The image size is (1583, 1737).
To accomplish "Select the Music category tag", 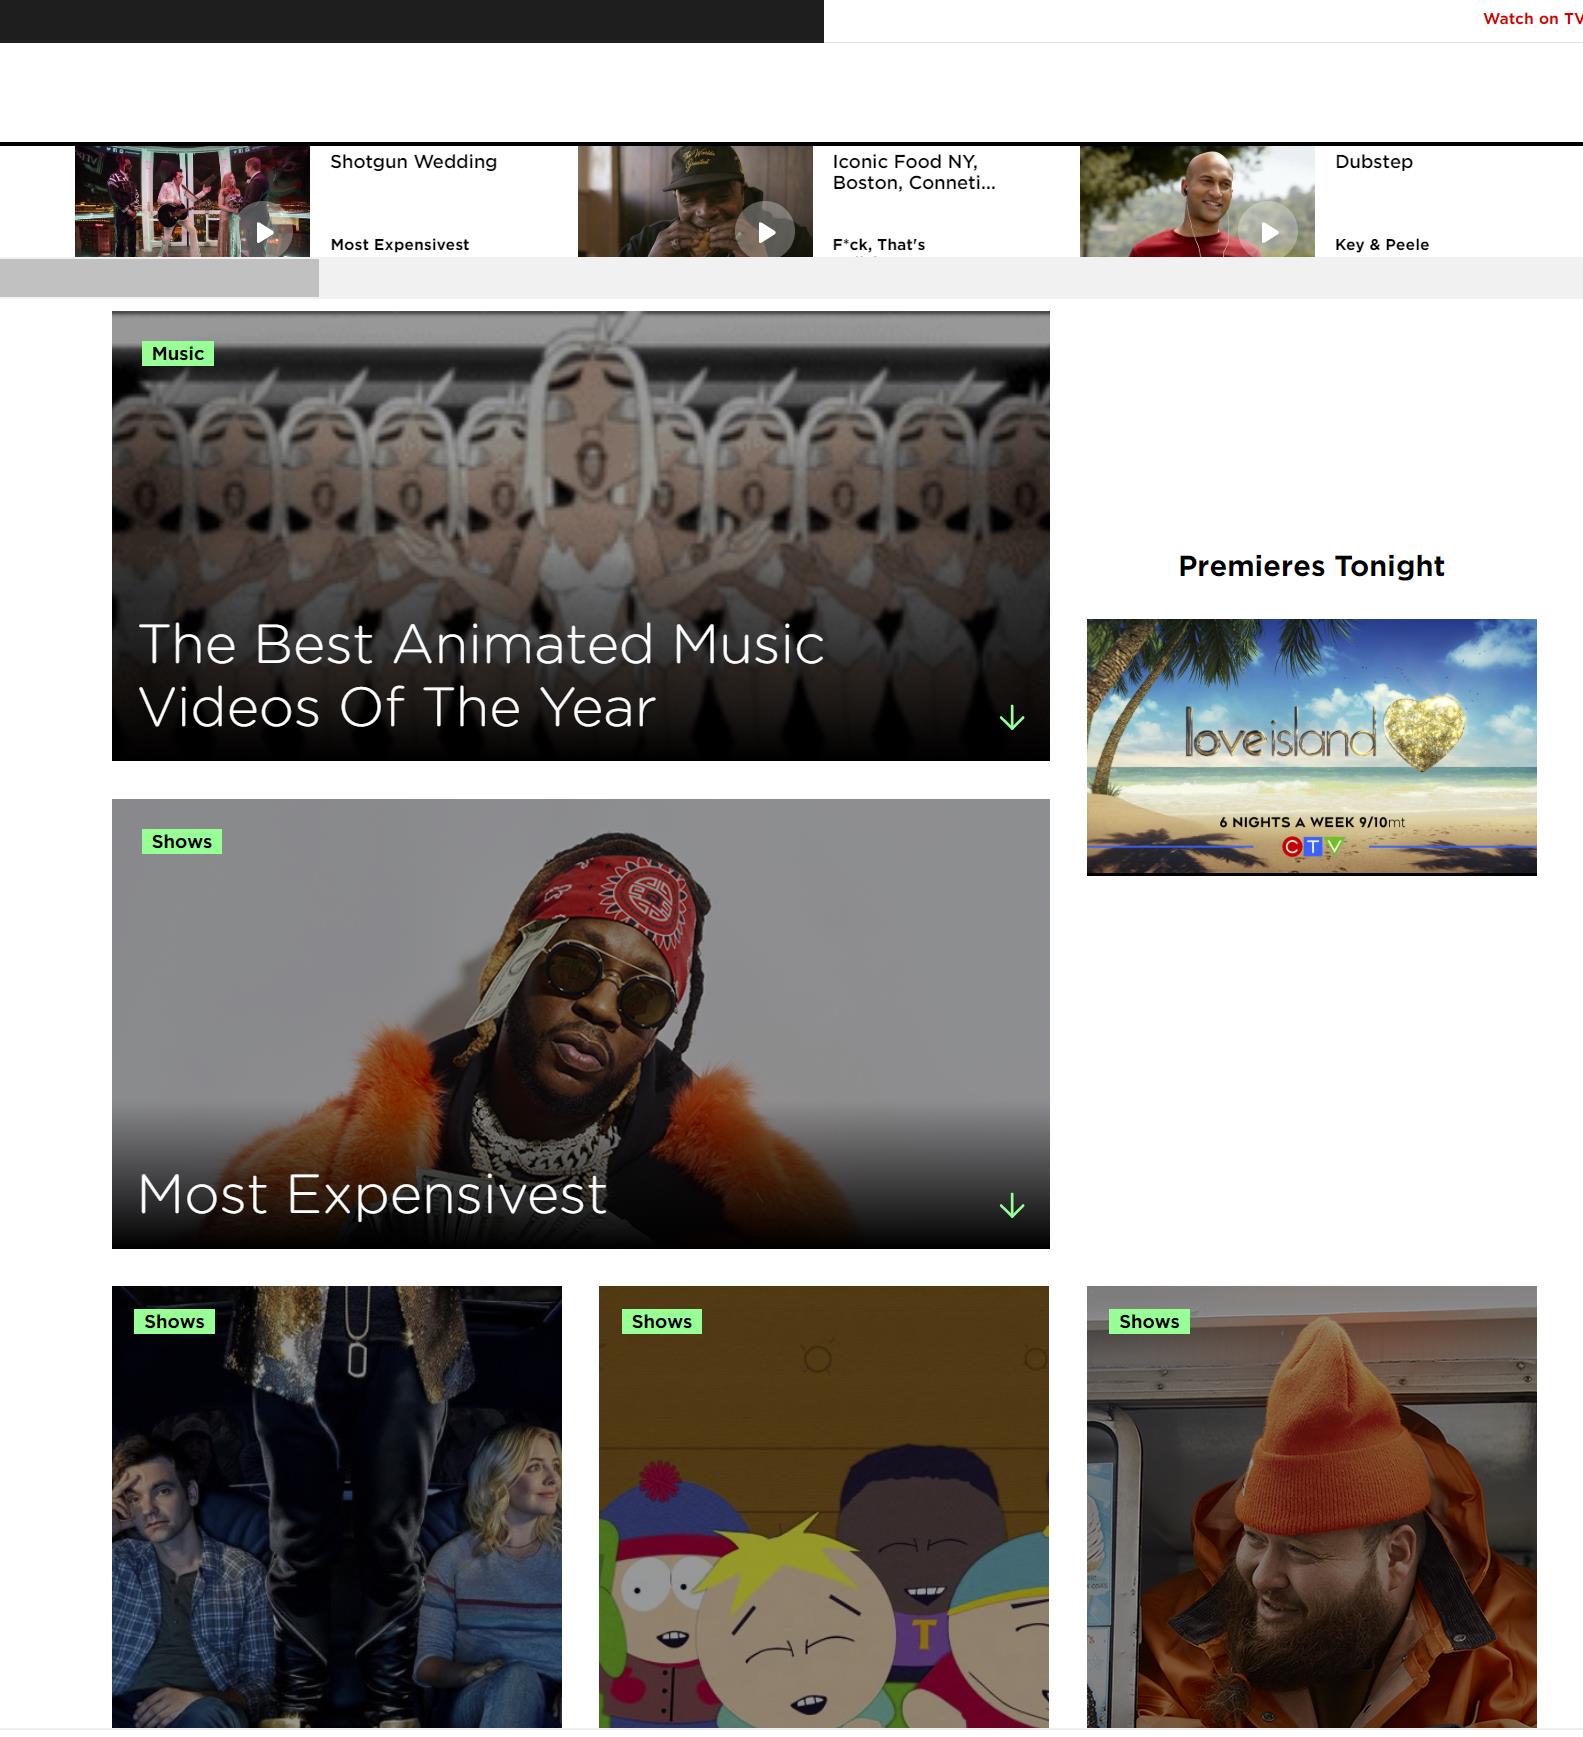I will (x=178, y=353).
